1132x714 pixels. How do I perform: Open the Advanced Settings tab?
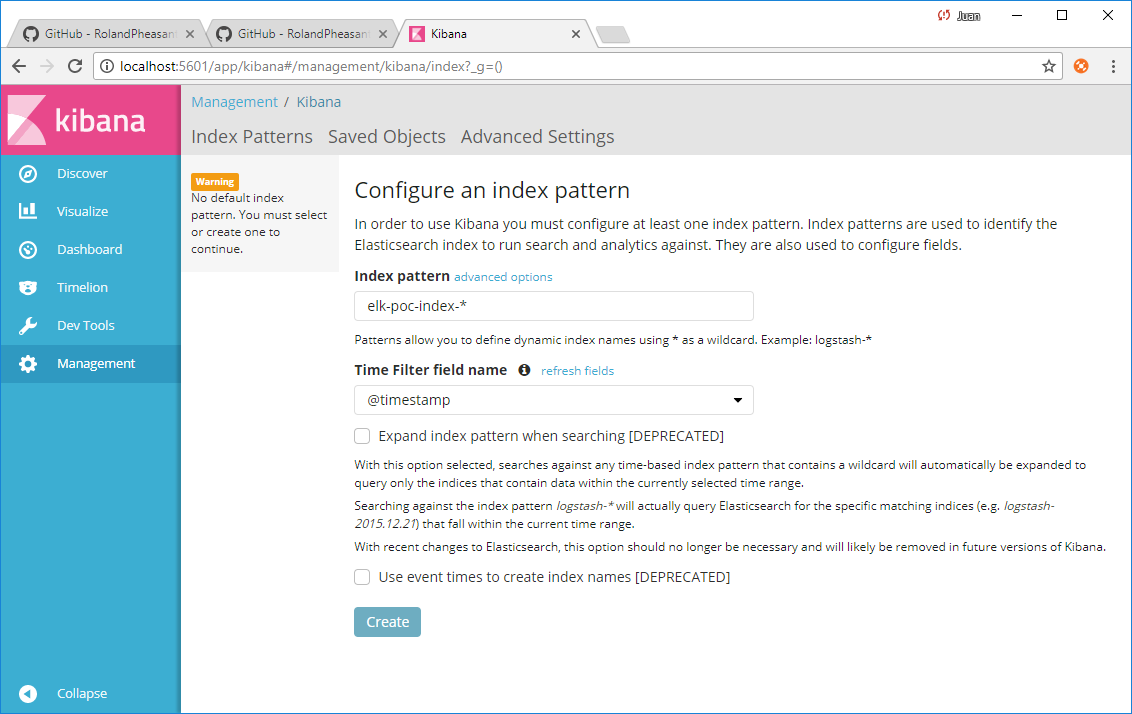point(538,136)
